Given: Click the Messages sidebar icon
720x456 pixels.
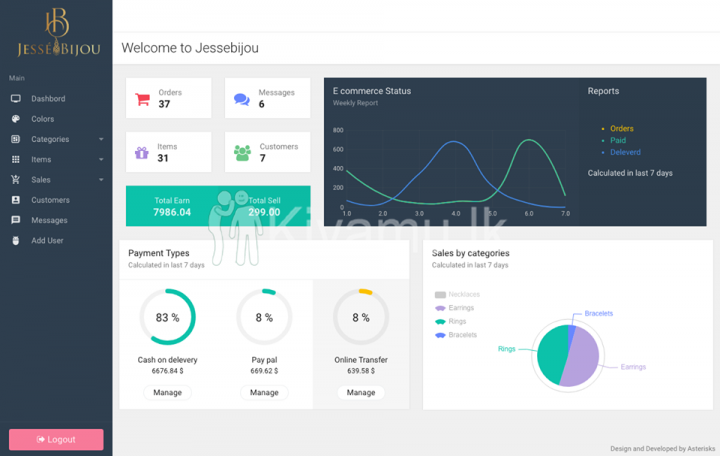Looking at the screenshot, I should coord(16,220).
